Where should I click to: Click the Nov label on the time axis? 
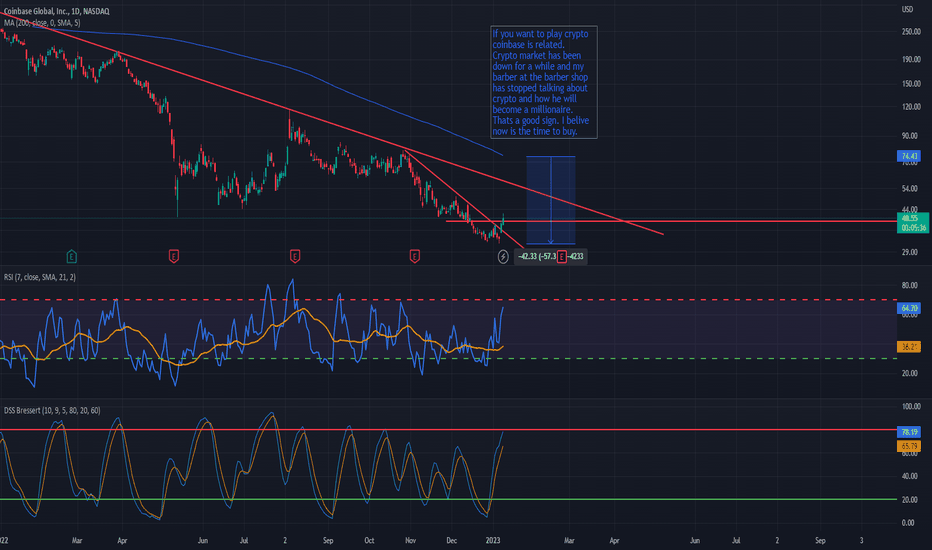coord(410,540)
